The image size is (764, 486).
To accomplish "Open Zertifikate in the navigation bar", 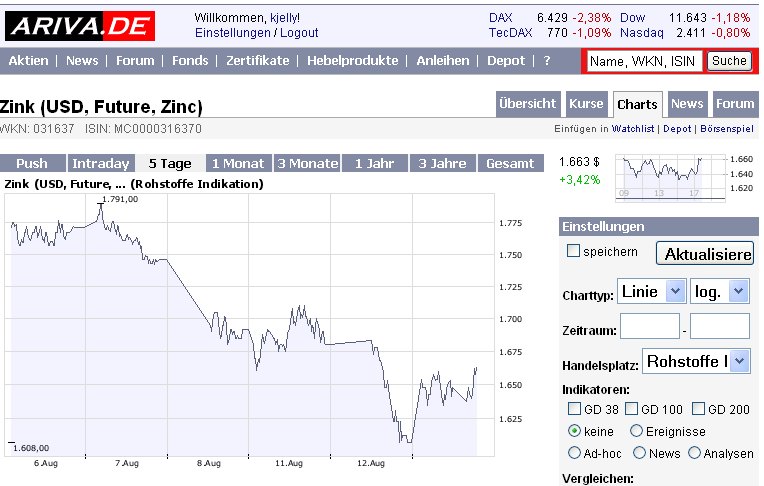I will [258, 61].
